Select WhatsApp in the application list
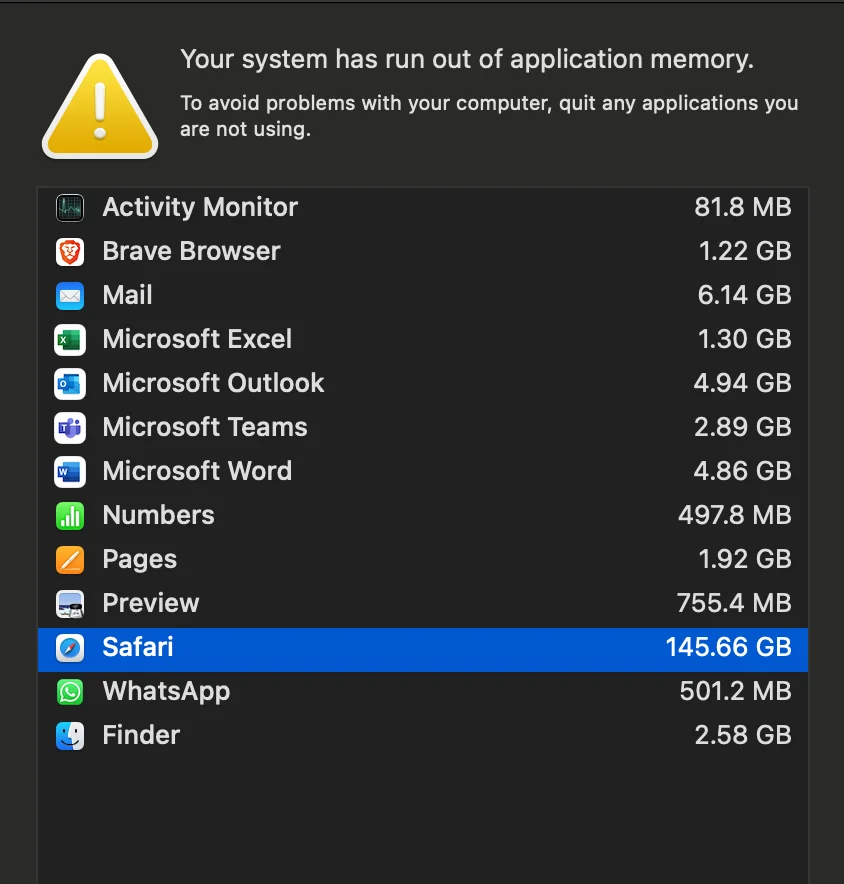 tap(166, 692)
